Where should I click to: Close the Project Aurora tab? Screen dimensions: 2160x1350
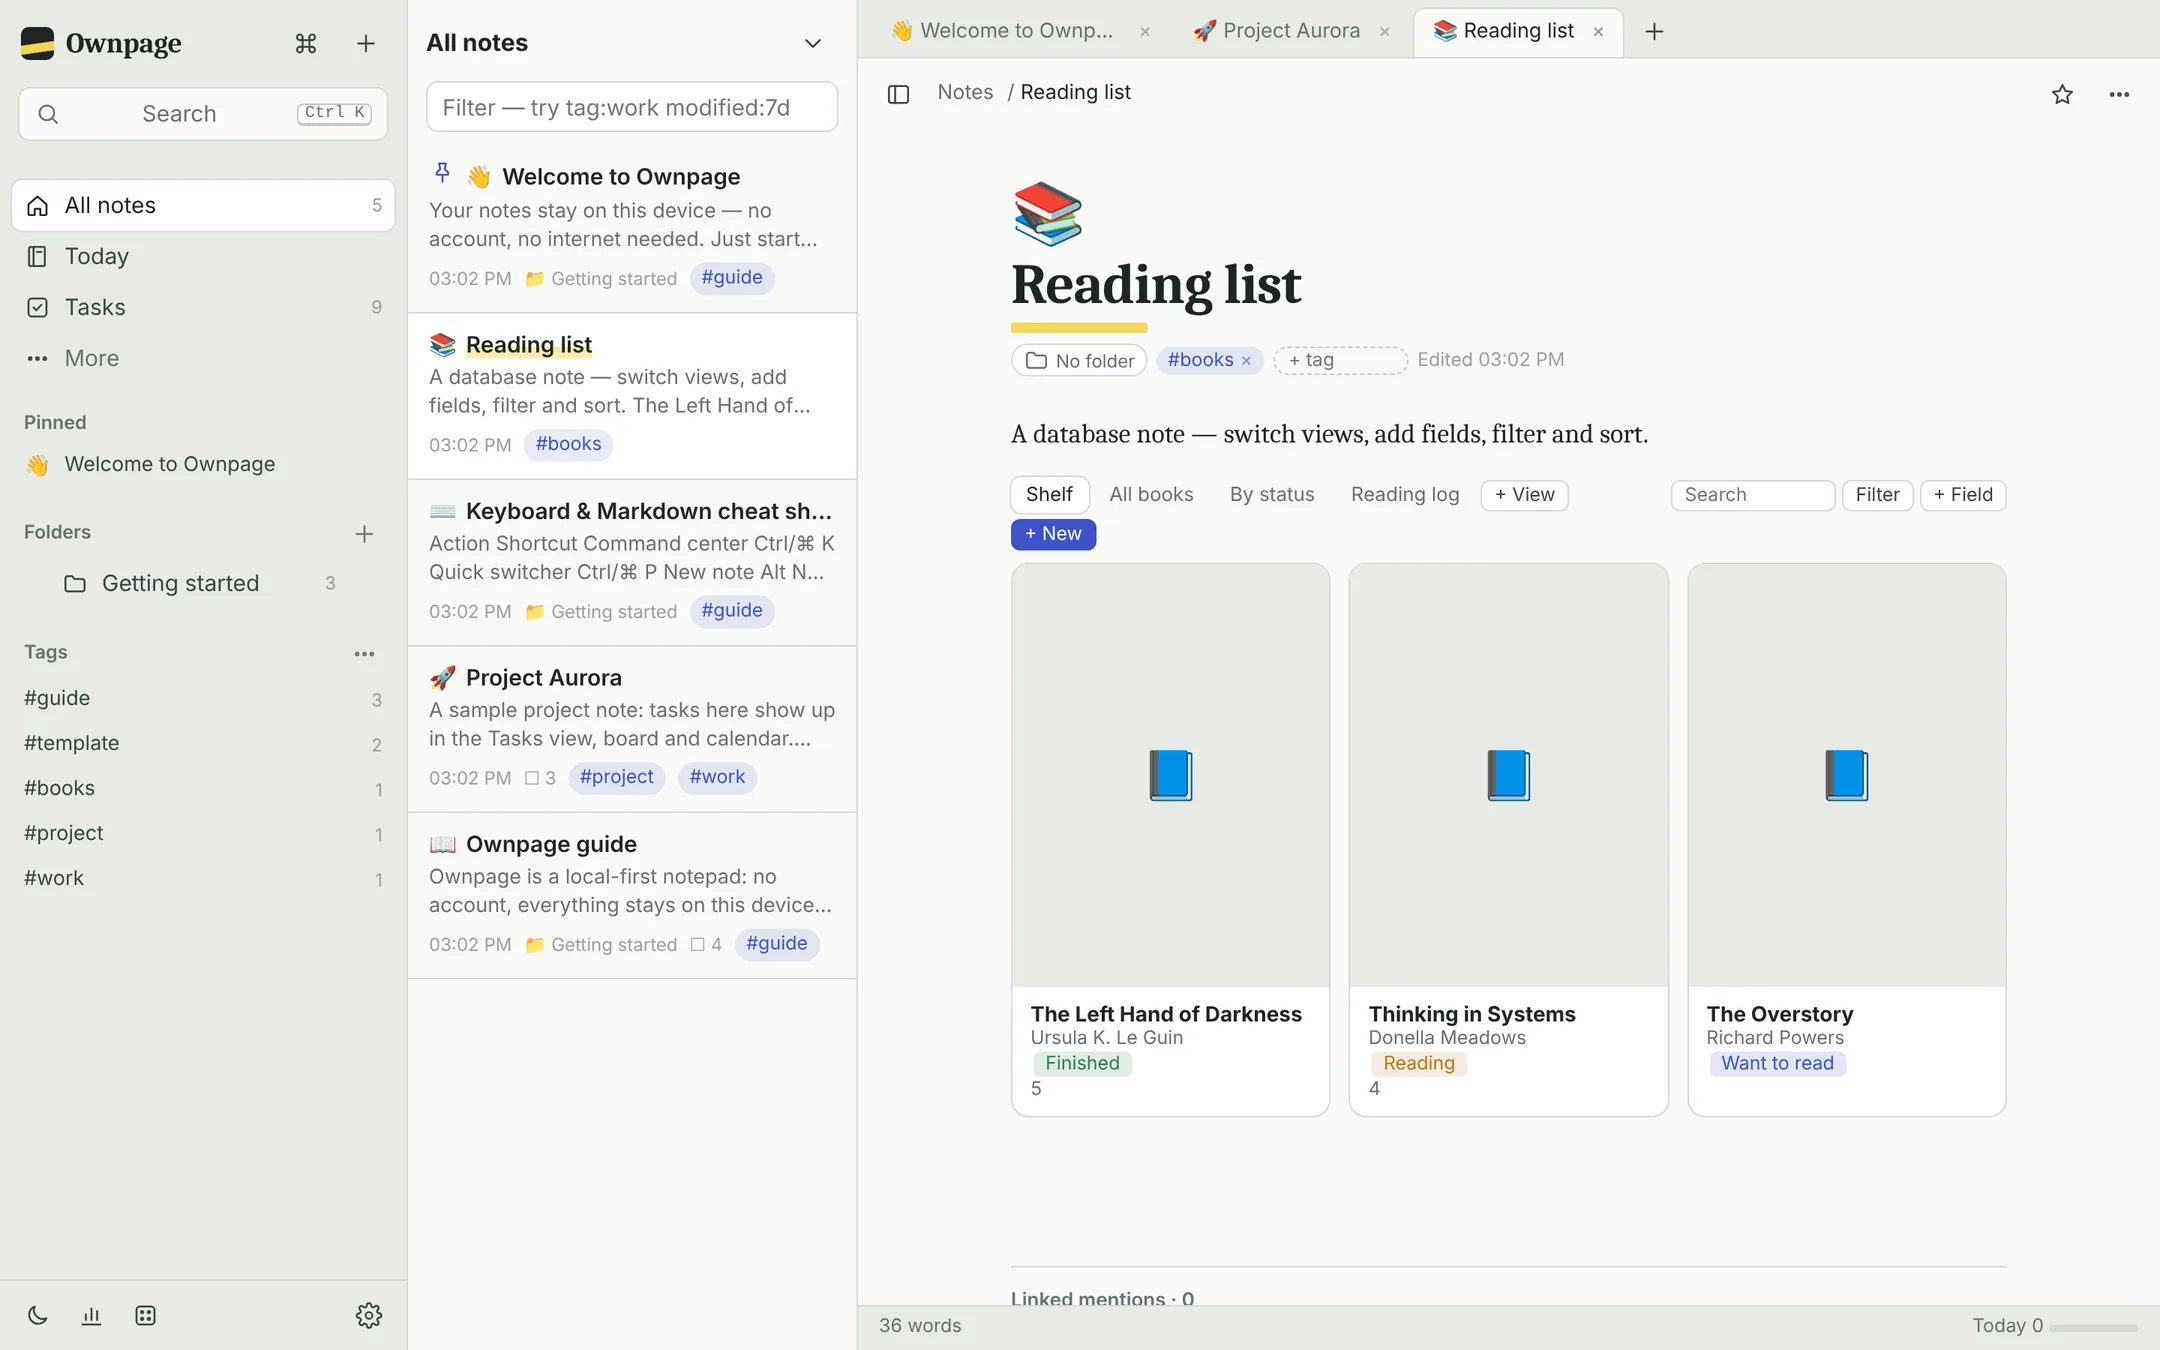pos(1385,31)
